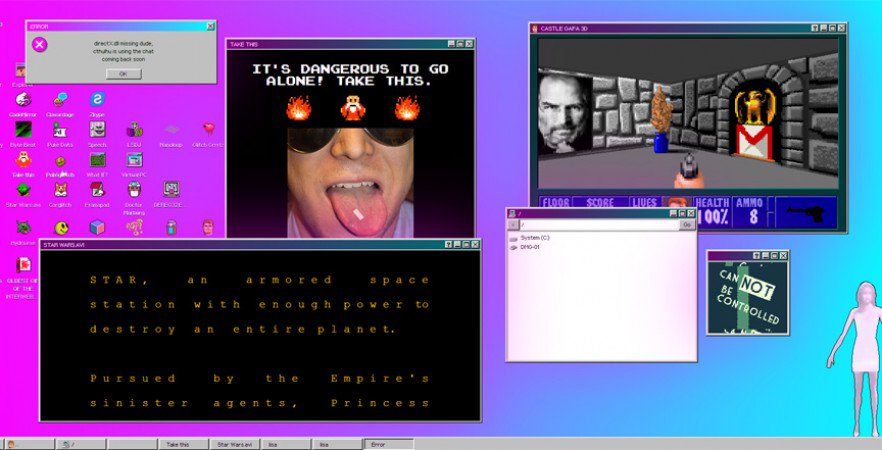The width and height of the screenshot is (882, 450).
Task: Click the pink X error icon in the dialog
Action: (x=39, y=45)
